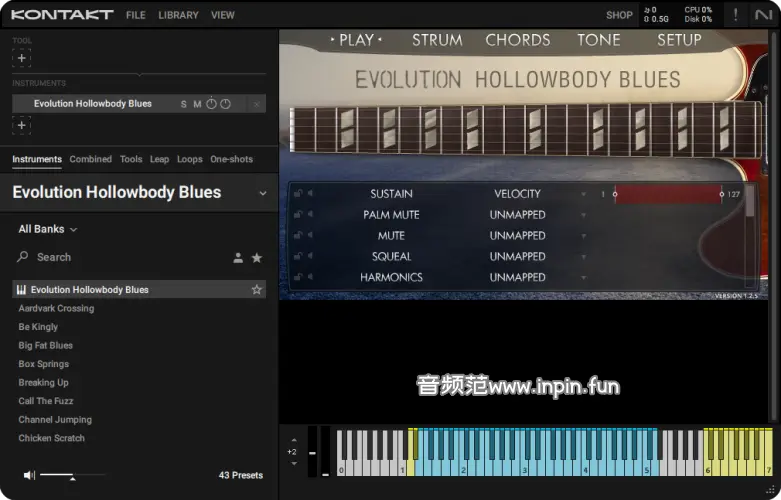The width and height of the screenshot is (781, 500).
Task: Favorite the Evolution Hollowbody Blues preset star
Action: pos(257,290)
